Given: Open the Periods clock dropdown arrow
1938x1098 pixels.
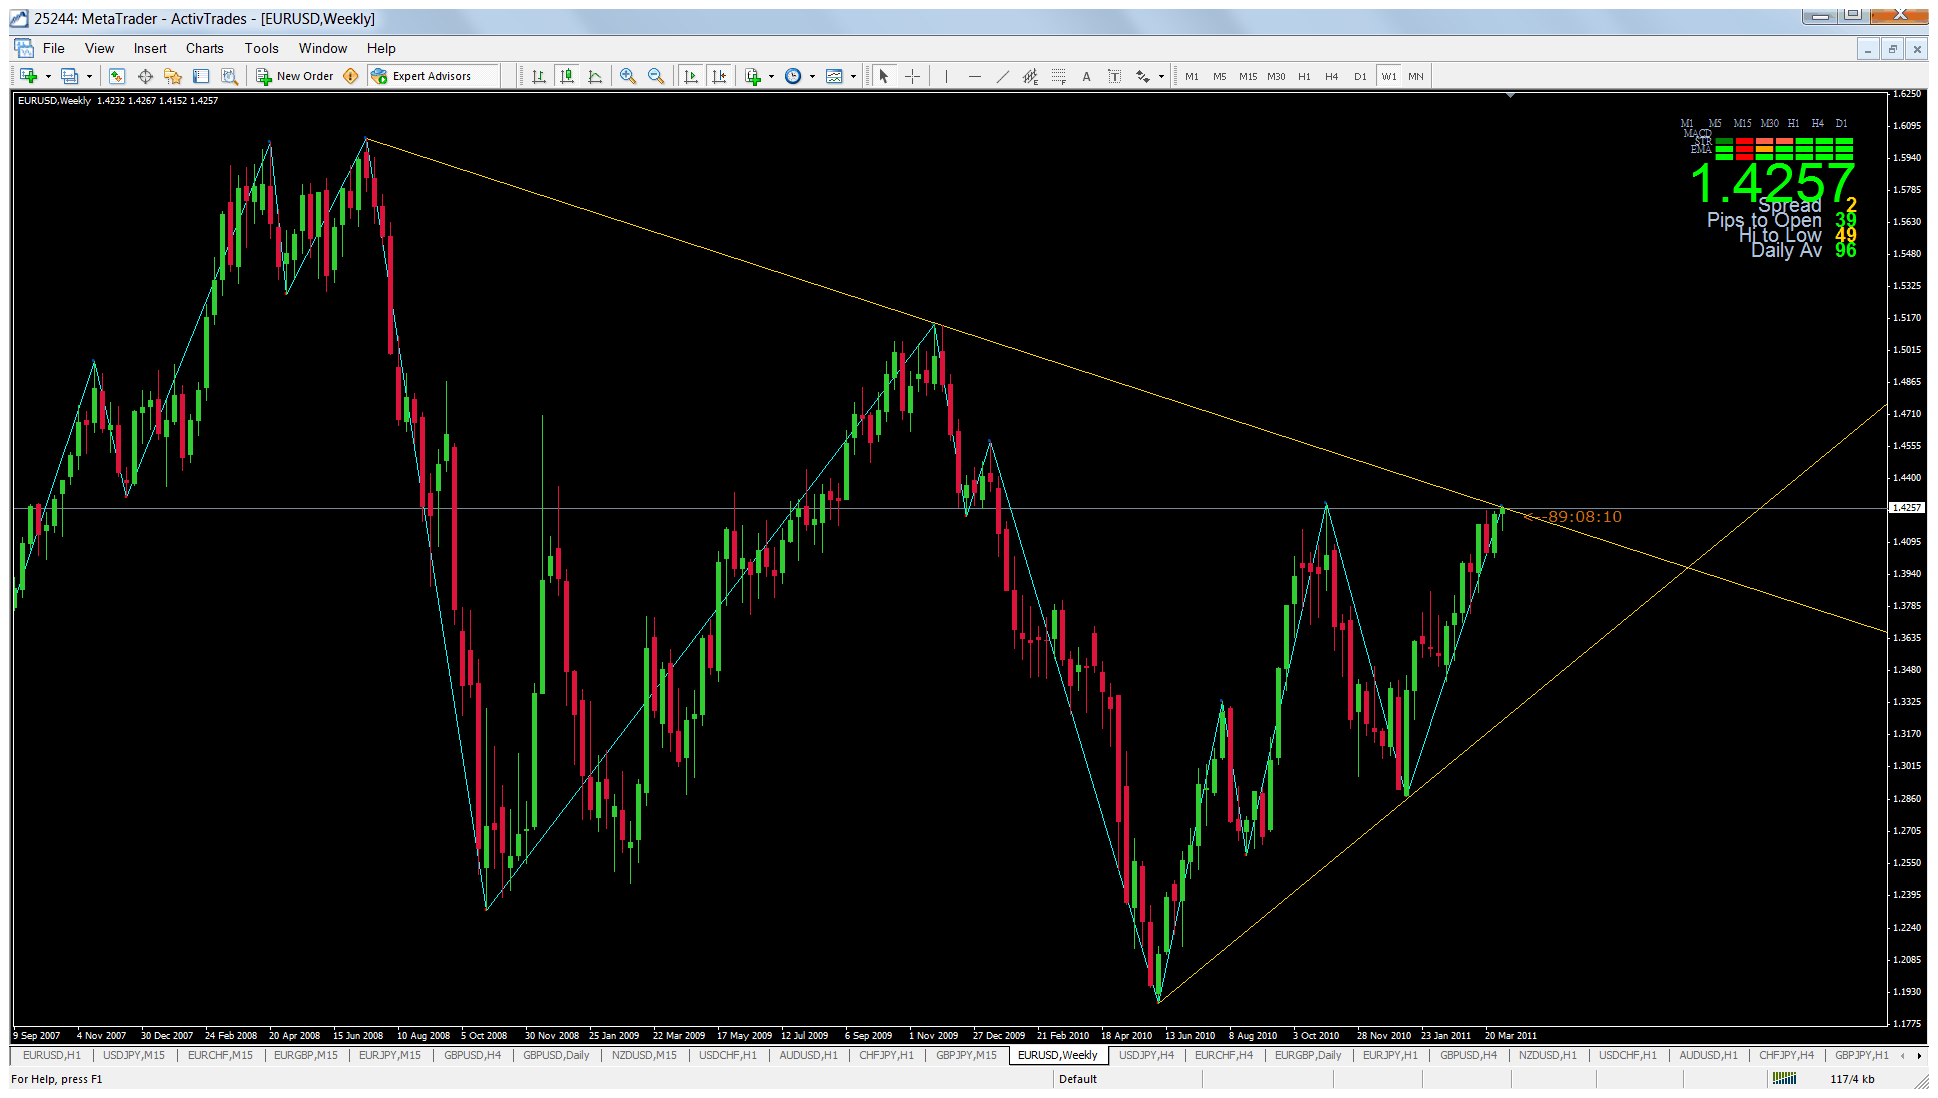Looking at the screenshot, I should click(x=812, y=76).
